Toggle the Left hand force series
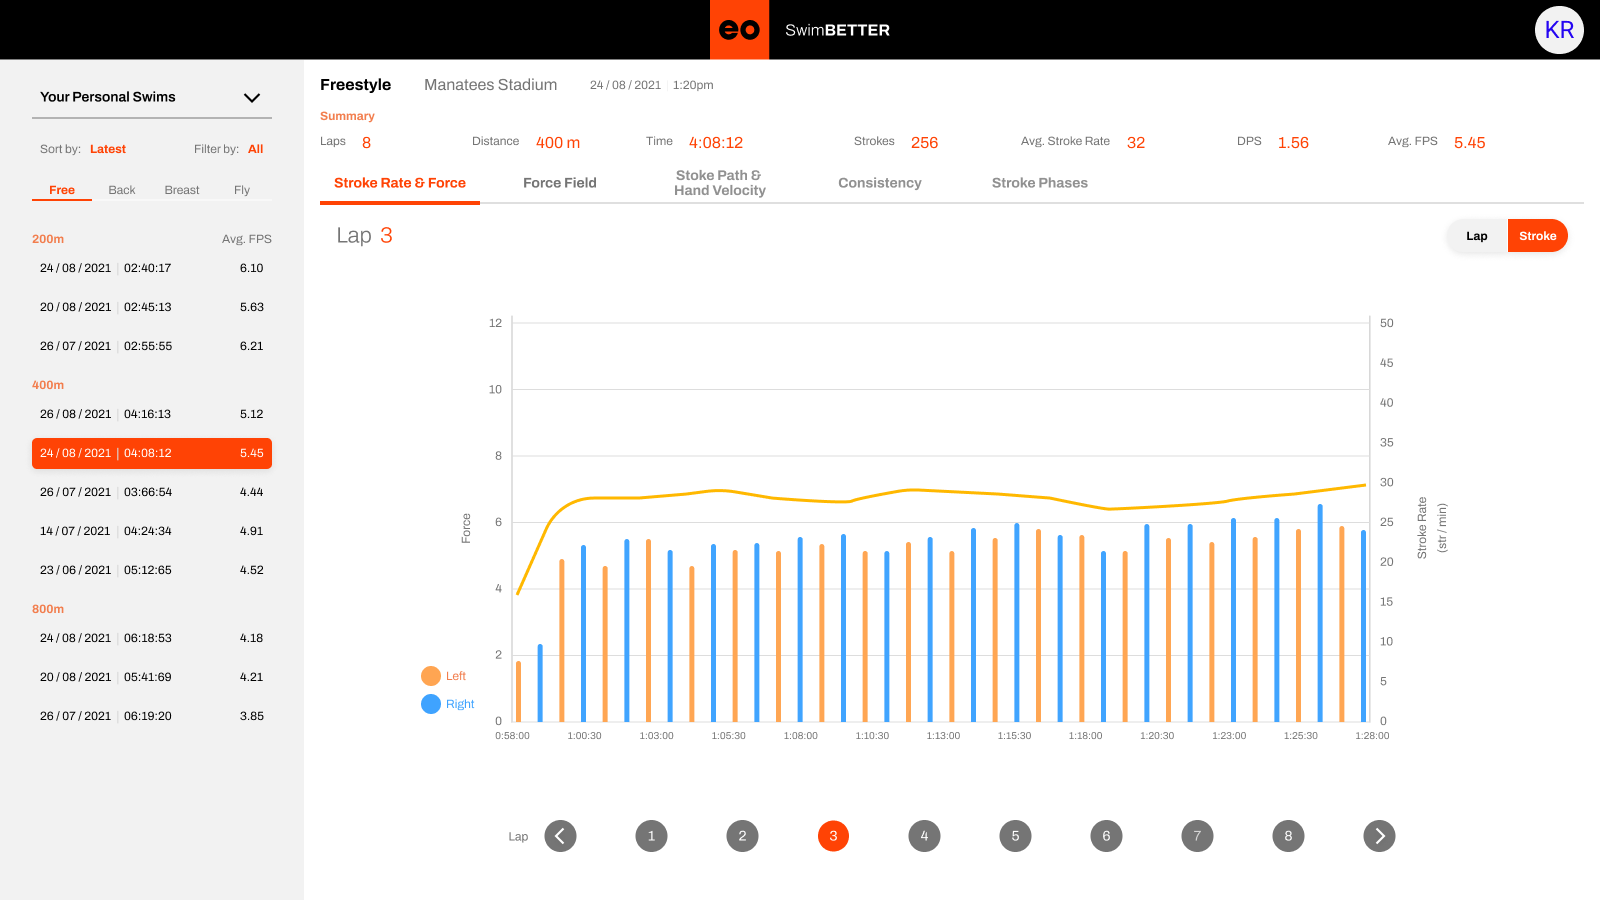 (x=431, y=676)
